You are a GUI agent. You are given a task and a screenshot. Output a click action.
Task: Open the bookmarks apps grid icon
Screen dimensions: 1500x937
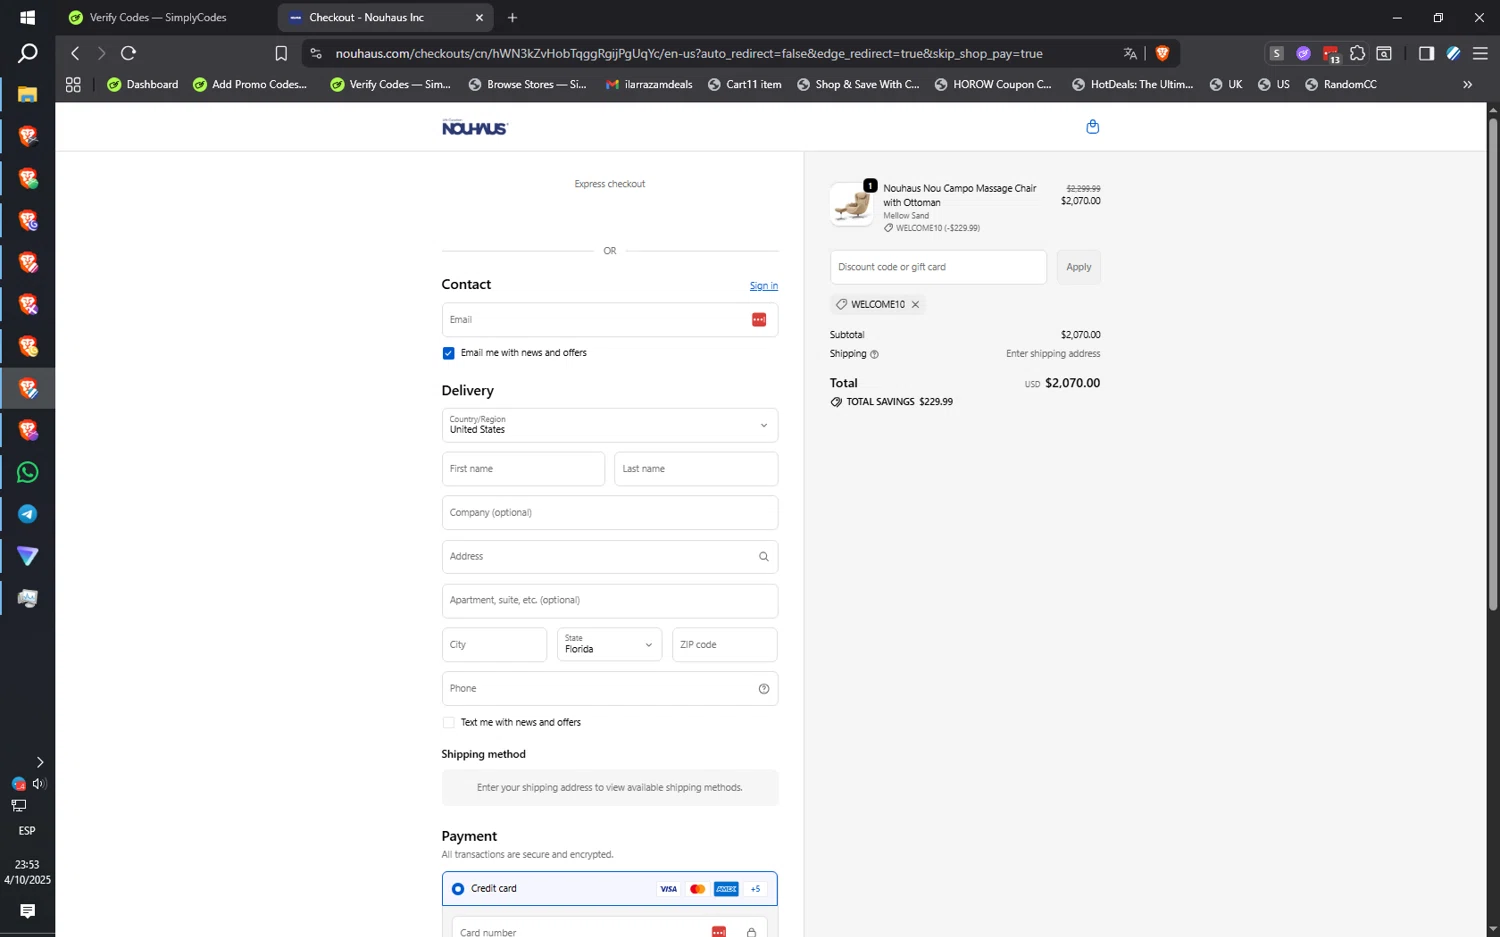[x=73, y=85]
